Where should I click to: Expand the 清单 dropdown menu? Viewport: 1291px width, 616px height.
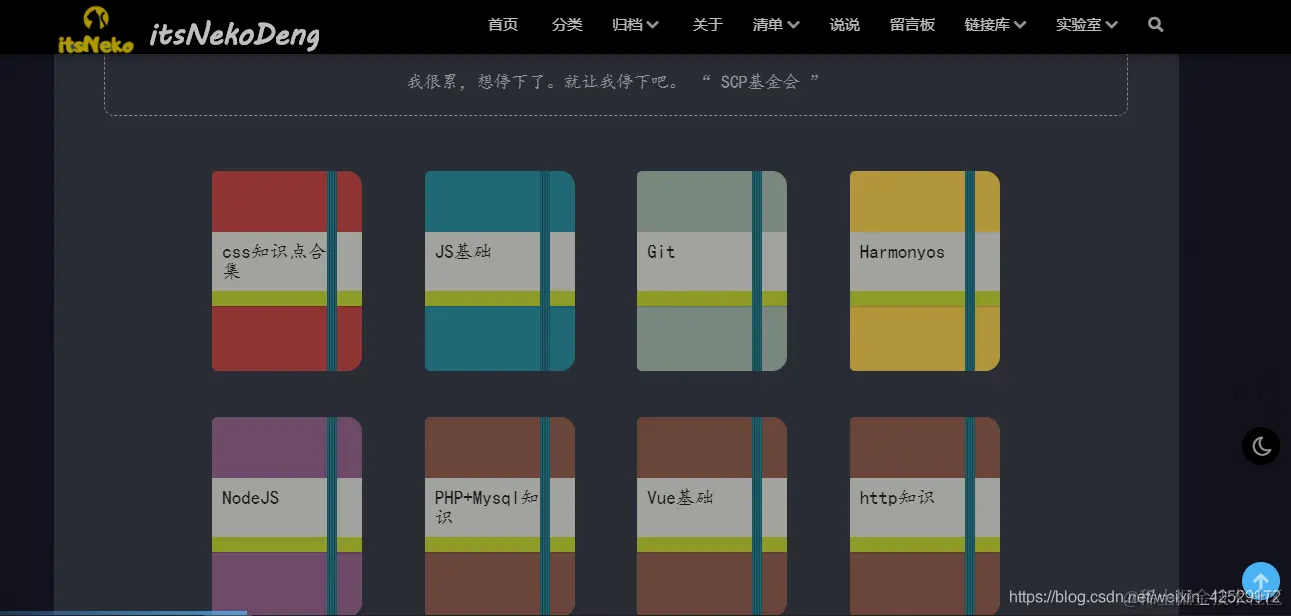(775, 25)
